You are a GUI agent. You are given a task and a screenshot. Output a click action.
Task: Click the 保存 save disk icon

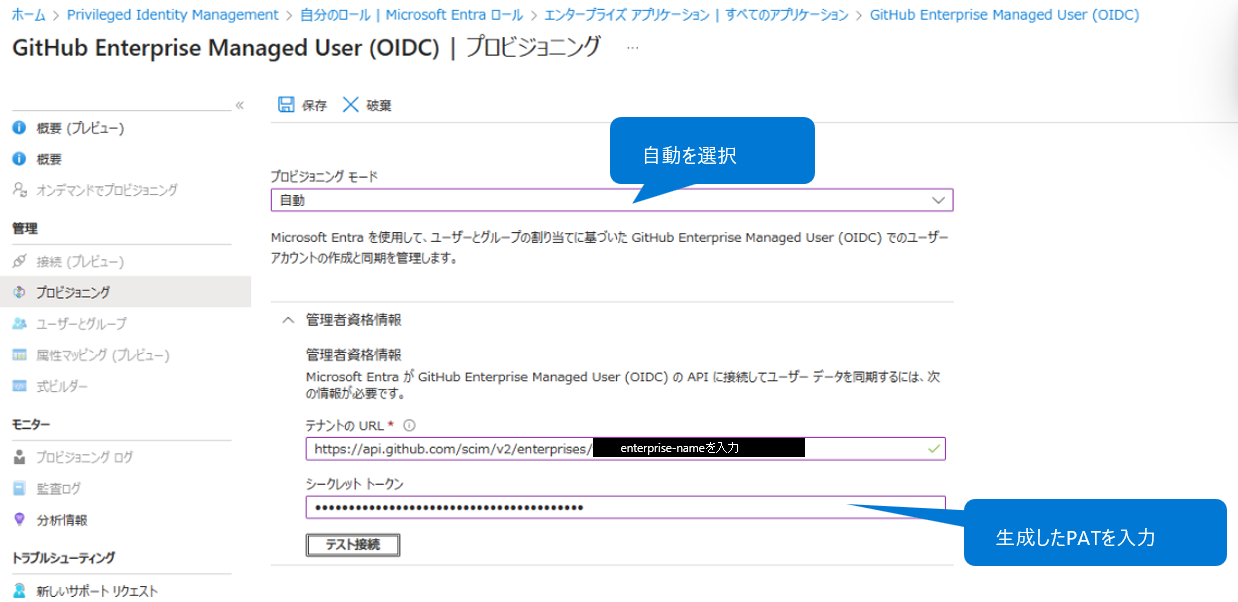(286, 105)
